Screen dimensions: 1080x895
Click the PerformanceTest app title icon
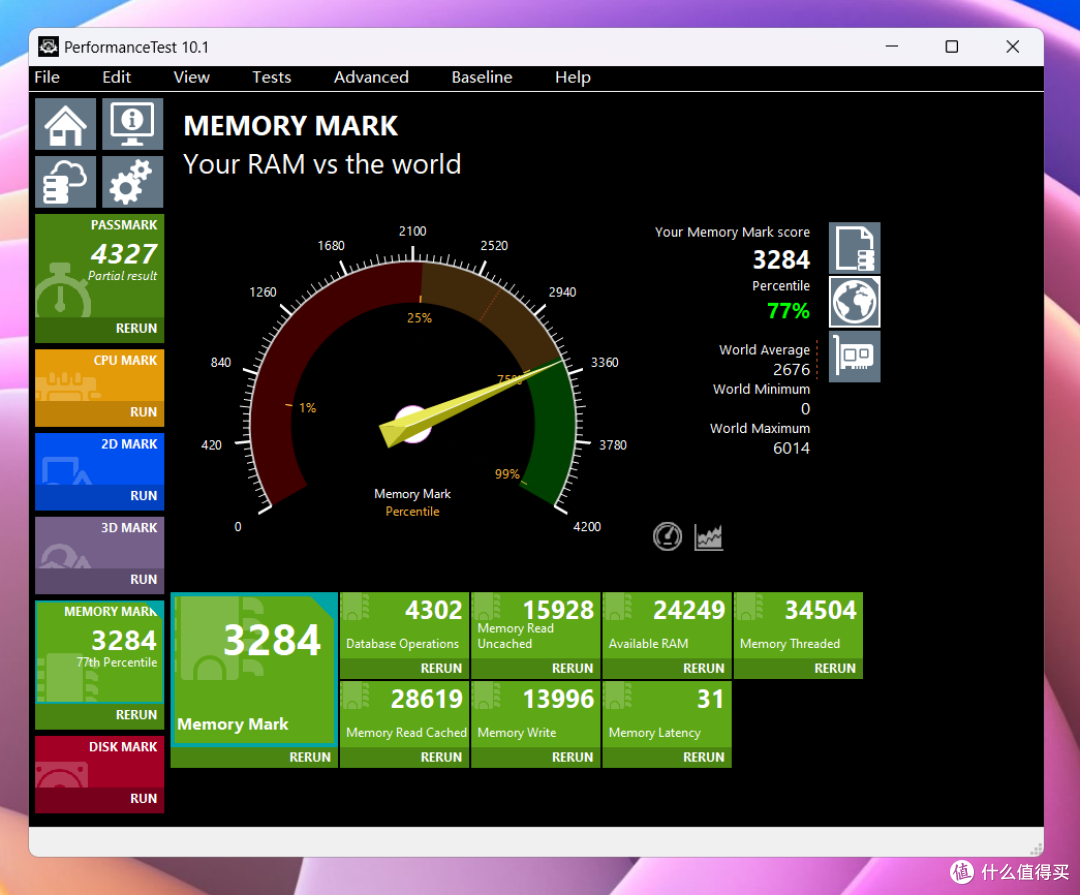click(x=48, y=47)
